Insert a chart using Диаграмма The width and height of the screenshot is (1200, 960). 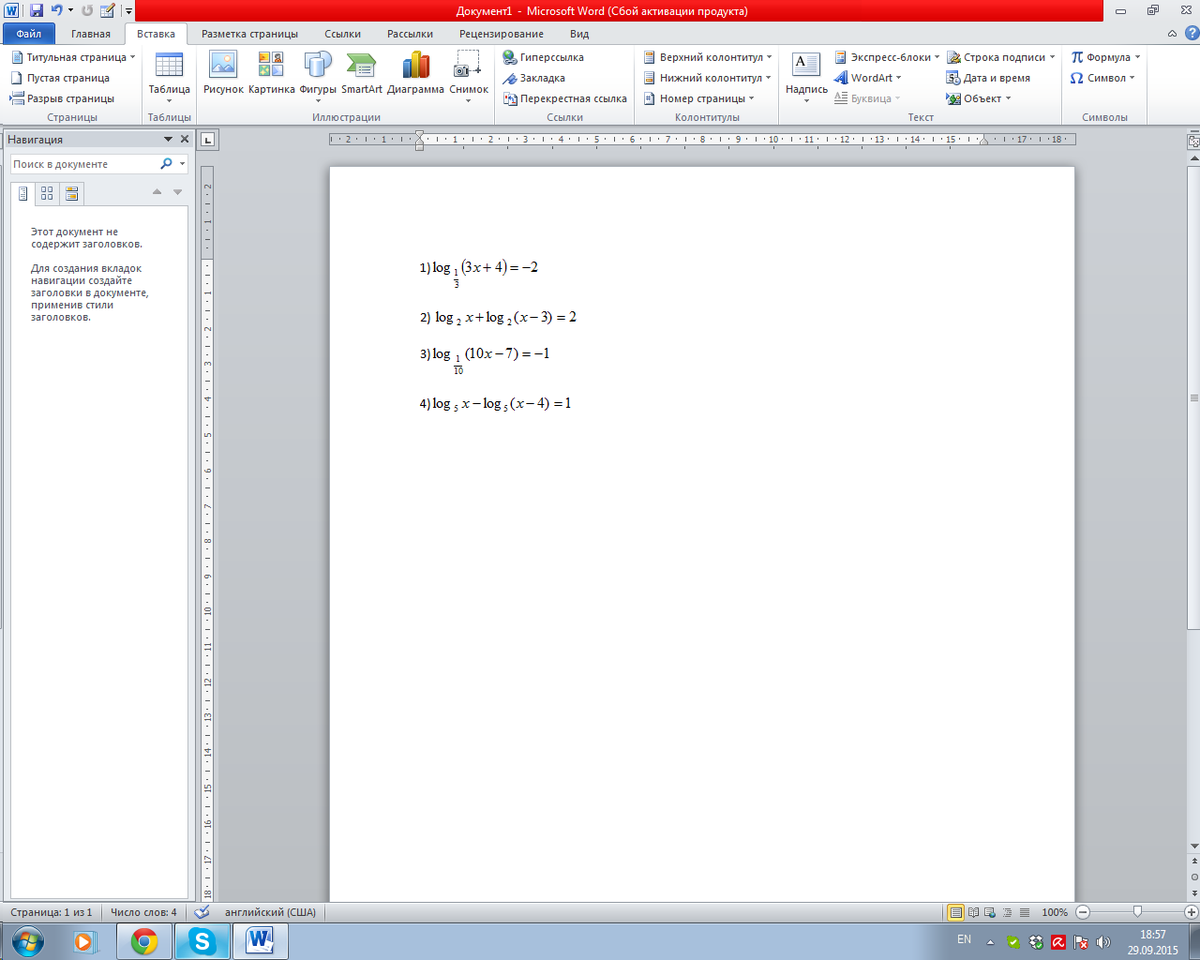[415, 74]
